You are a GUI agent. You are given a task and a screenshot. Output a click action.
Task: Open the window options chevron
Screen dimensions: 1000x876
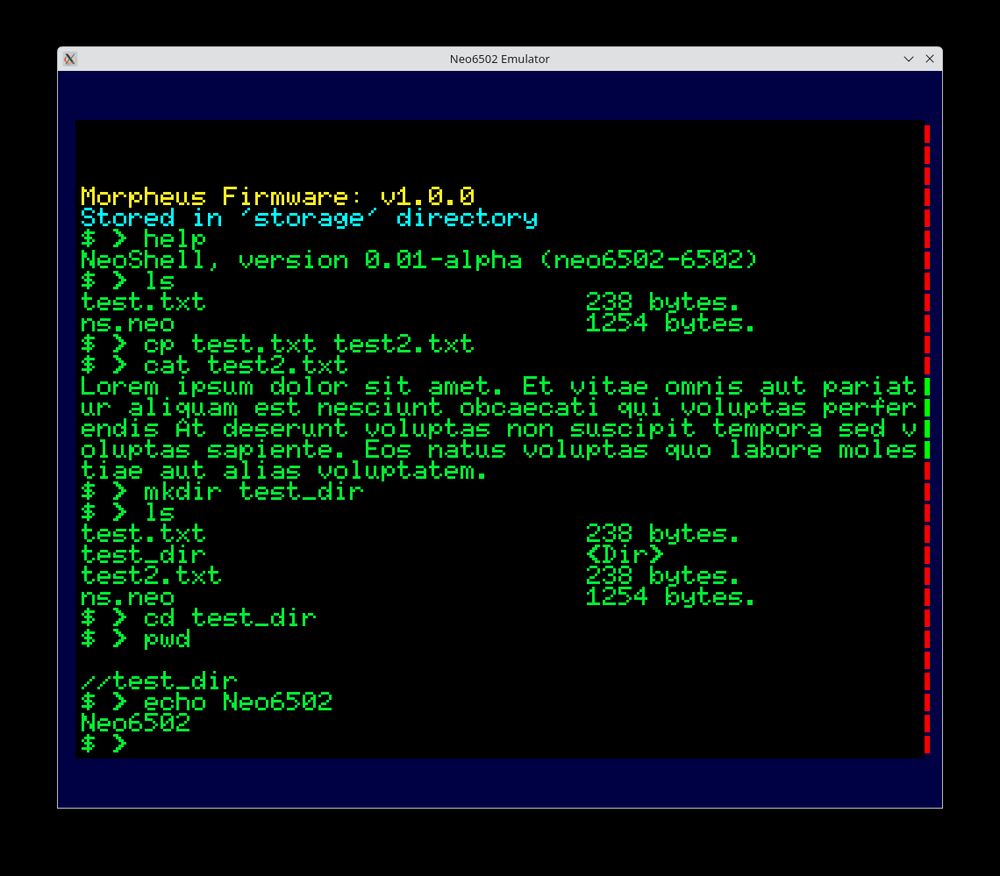pyautogui.click(x=911, y=58)
